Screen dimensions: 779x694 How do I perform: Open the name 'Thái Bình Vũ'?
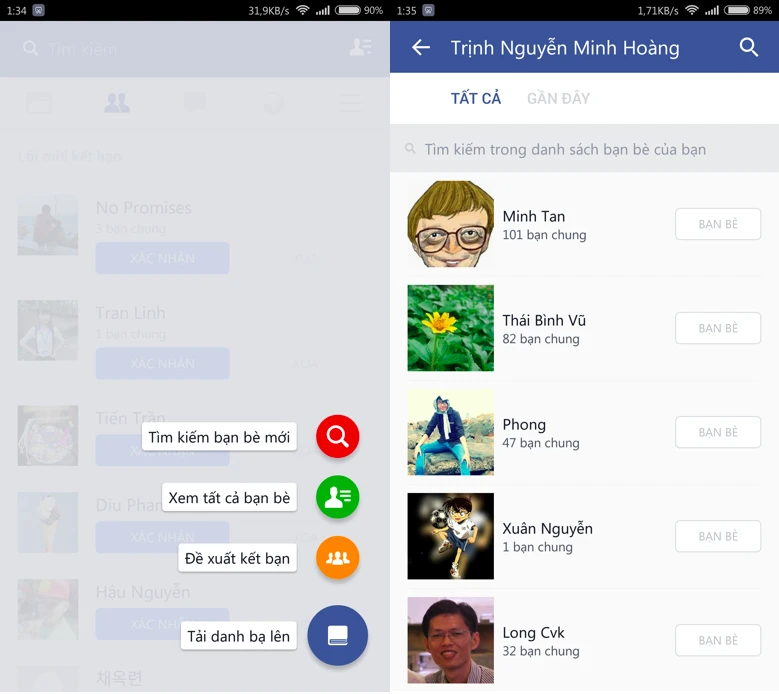[x=544, y=320]
